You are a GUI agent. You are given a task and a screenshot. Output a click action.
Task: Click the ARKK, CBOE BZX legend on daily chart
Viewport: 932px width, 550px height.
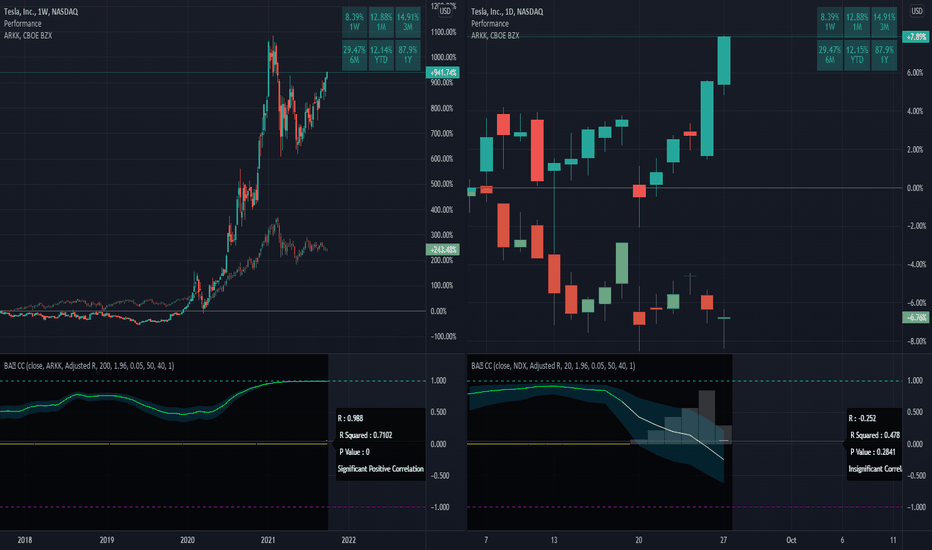[495, 35]
